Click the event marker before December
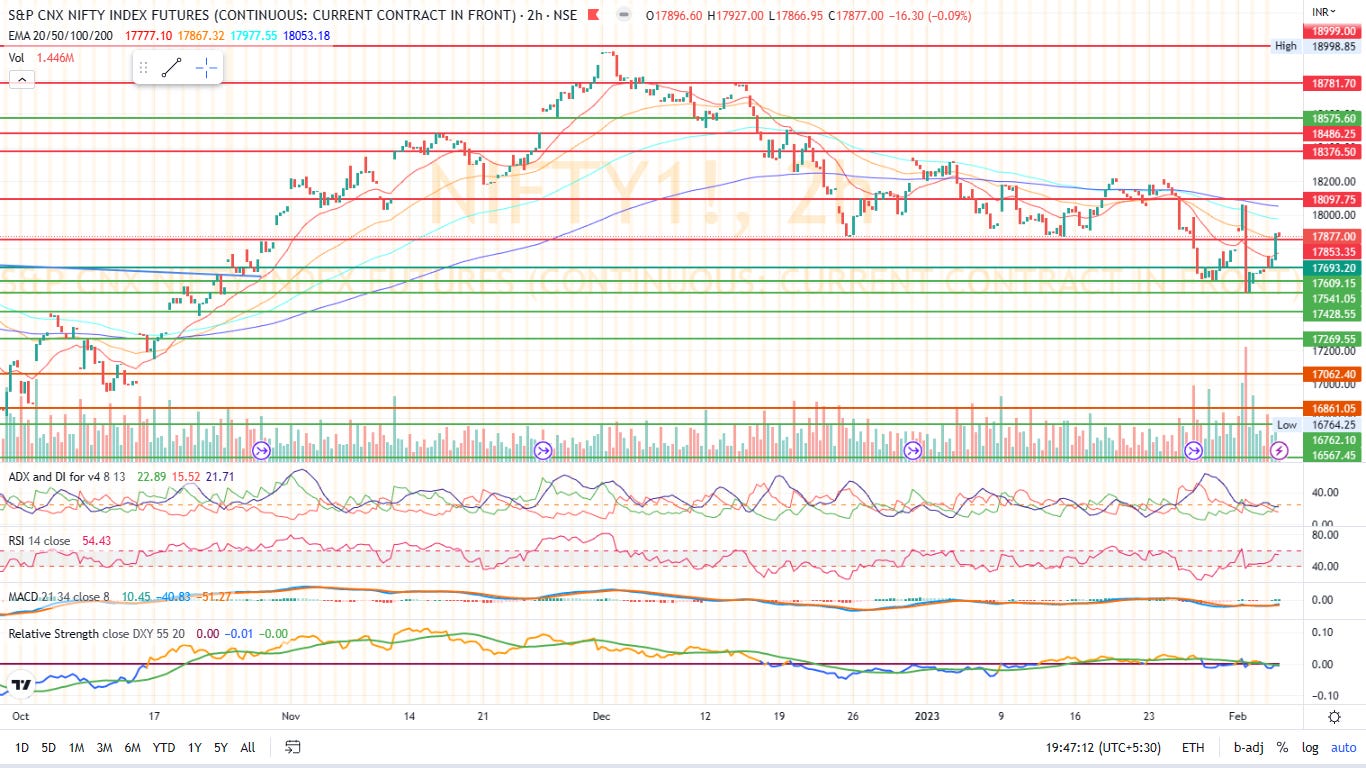Viewport: 1366px width, 768px height. tap(543, 451)
